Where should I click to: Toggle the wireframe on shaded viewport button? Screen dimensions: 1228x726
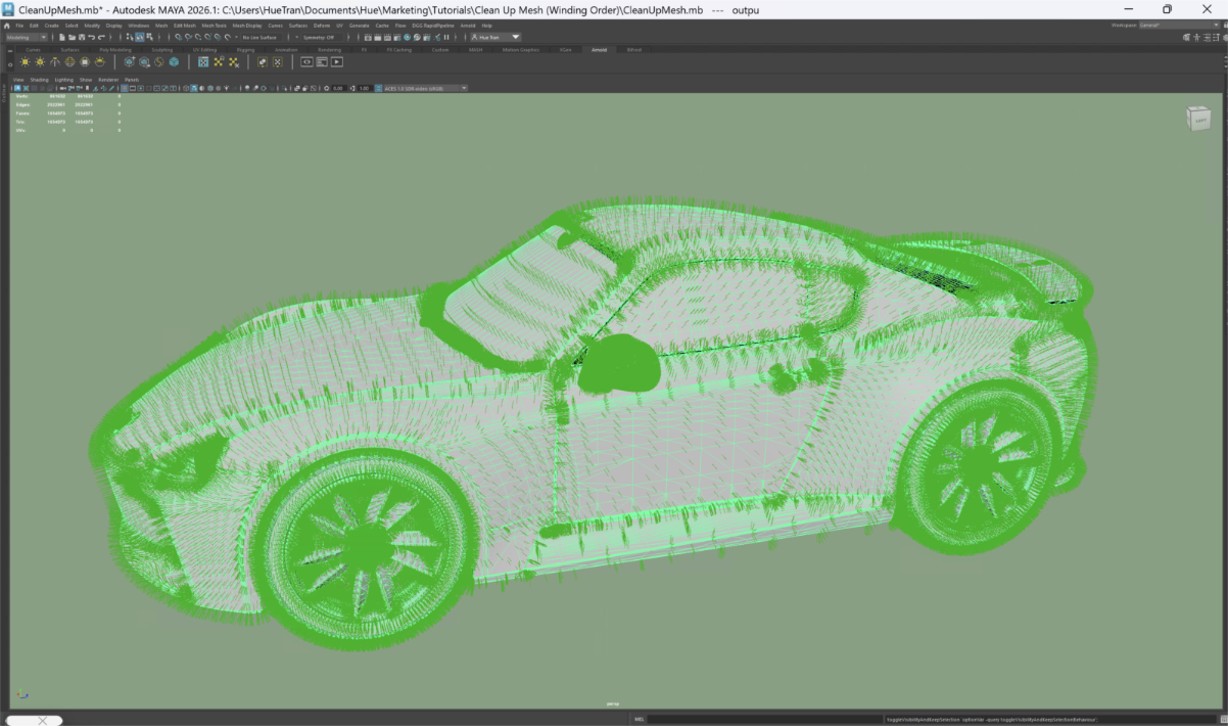pos(210,88)
